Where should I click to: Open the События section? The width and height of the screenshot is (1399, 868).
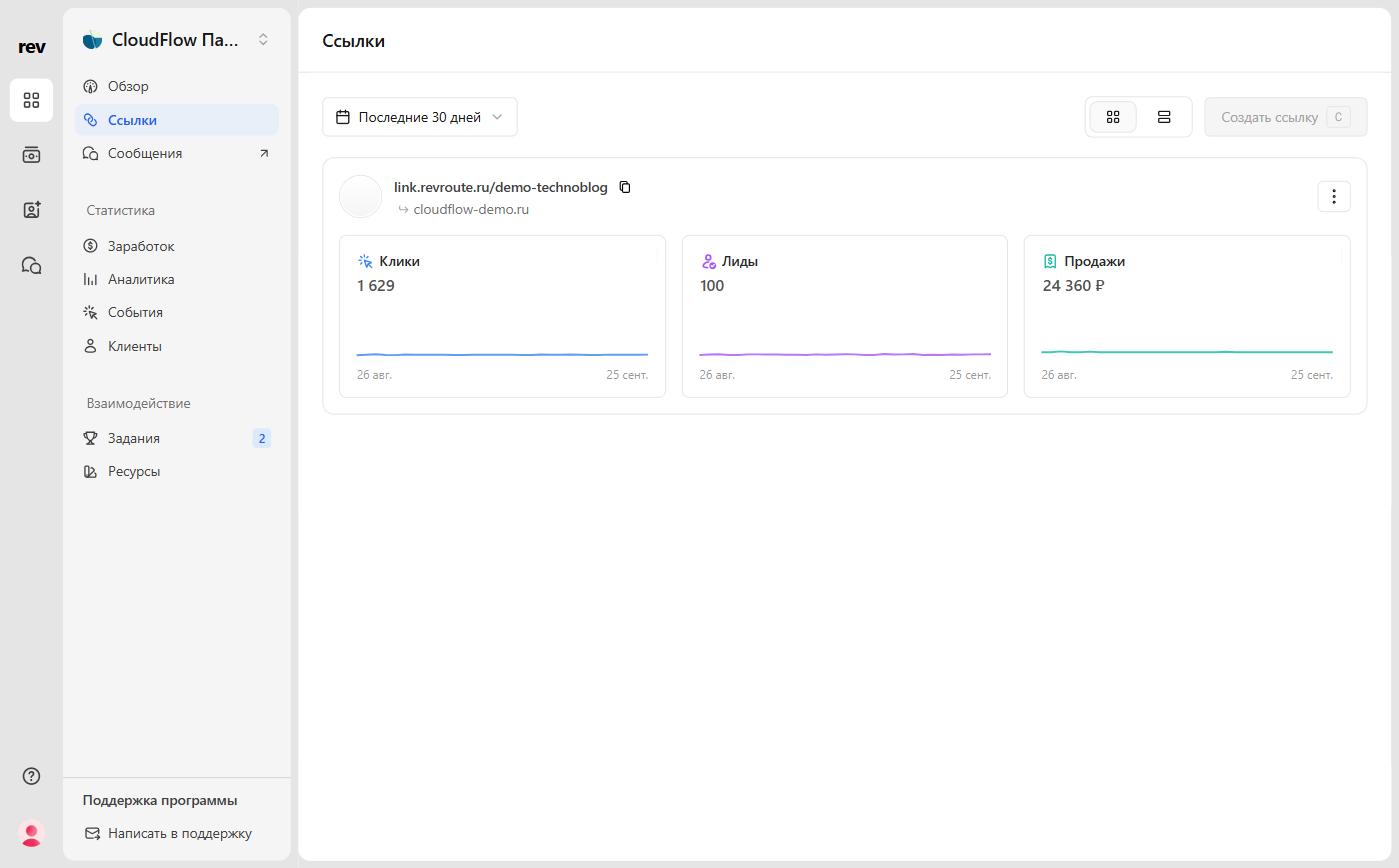[177, 312]
